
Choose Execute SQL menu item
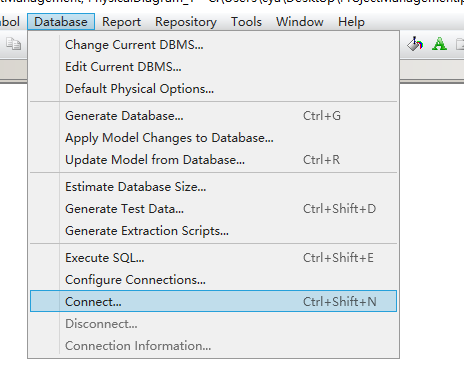pyautogui.click(x=213, y=258)
